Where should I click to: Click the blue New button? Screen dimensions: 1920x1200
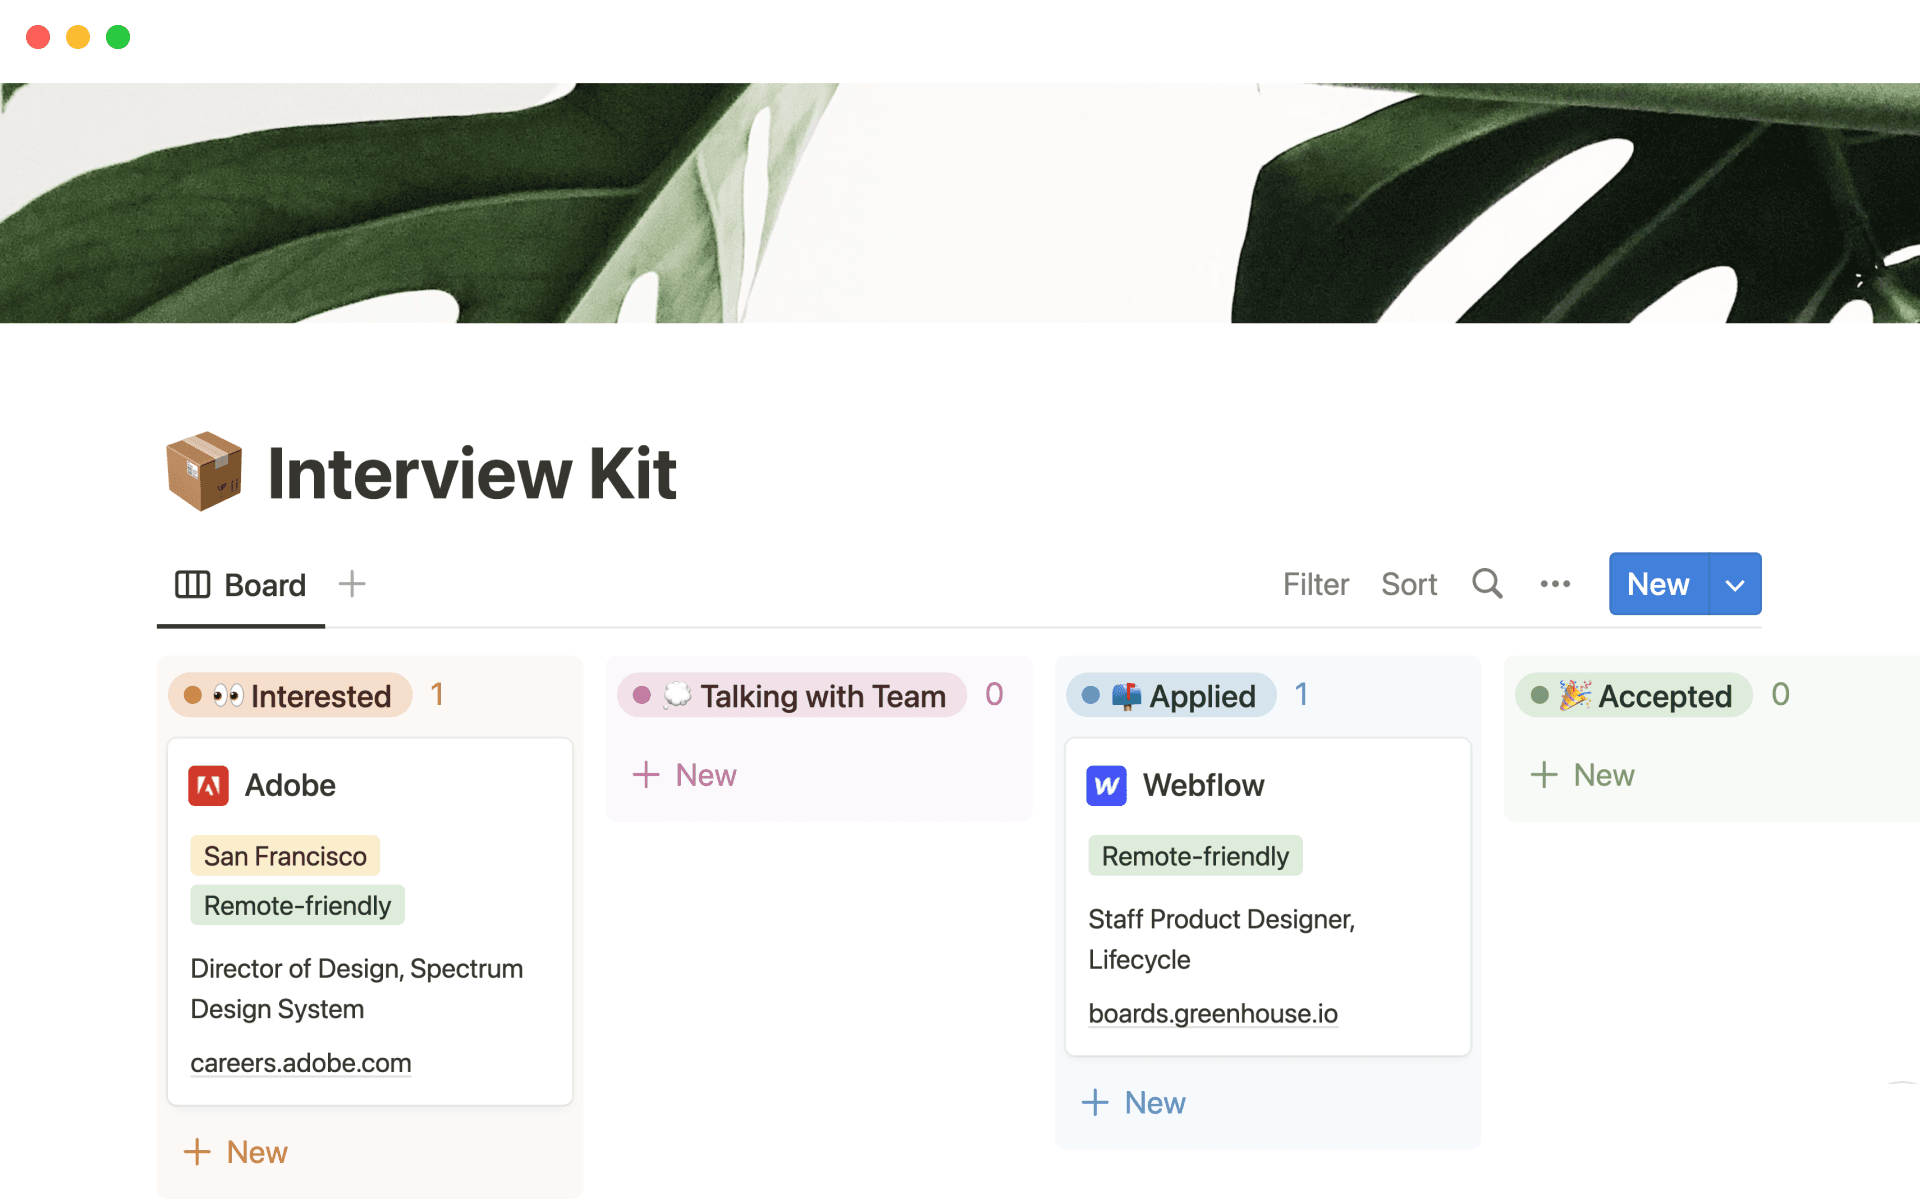pos(1657,584)
